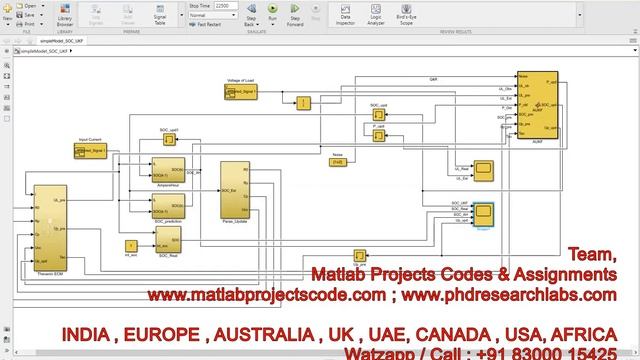Select the SOC_upd memory block
Screen dimensions: 640x360
point(379,115)
